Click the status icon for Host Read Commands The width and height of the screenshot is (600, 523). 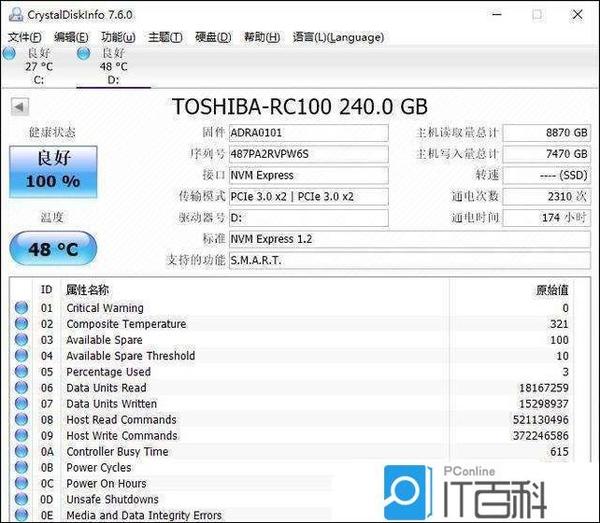21,419
